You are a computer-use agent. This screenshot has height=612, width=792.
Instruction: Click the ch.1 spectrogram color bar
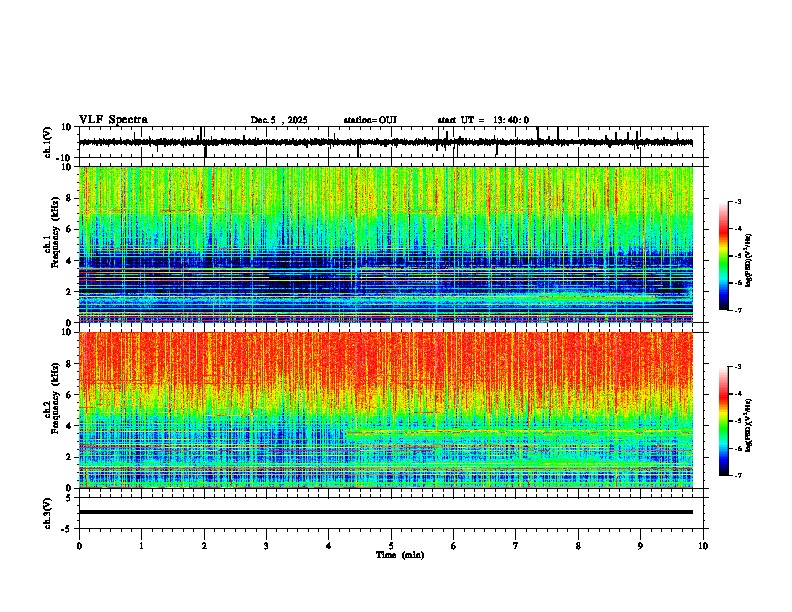coord(724,256)
